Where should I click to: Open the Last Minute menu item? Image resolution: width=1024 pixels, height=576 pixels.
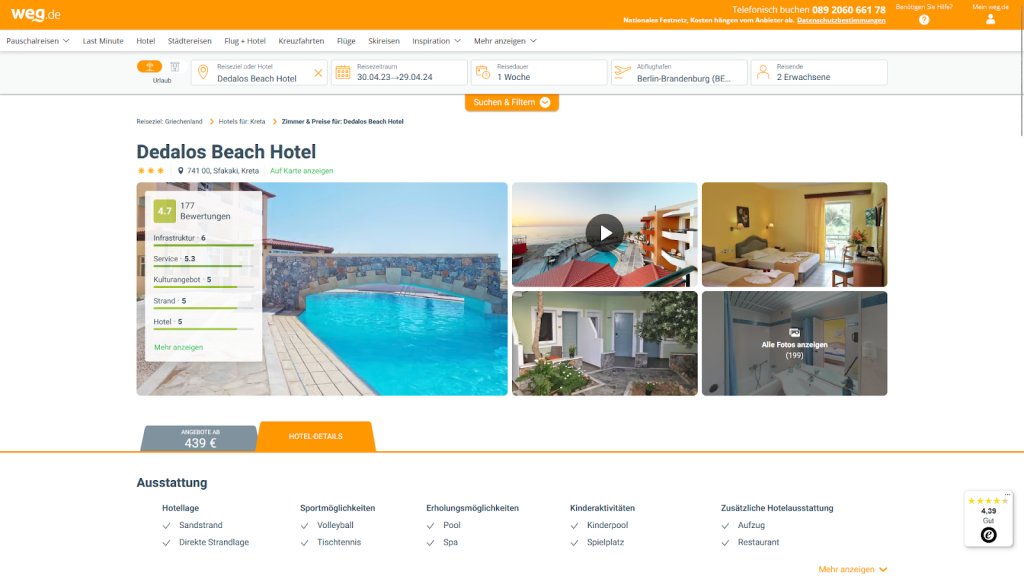[x=103, y=40]
